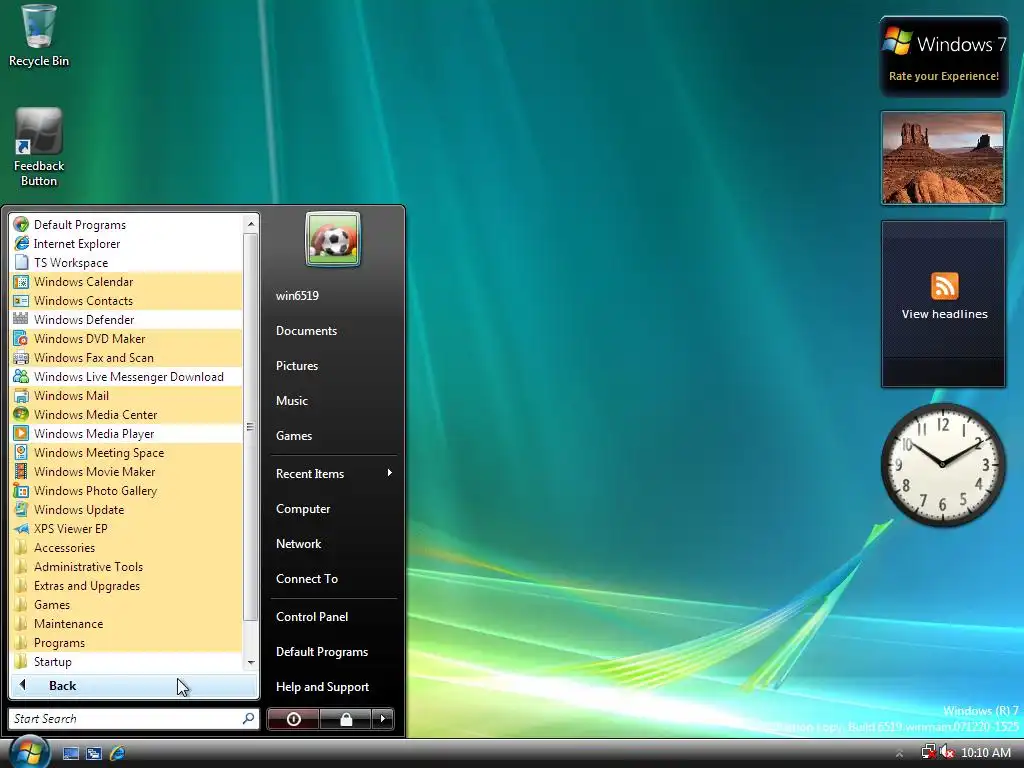Image resolution: width=1024 pixels, height=768 pixels.
Task: Open Default Programs in the right pane
Action: [334, 652]
